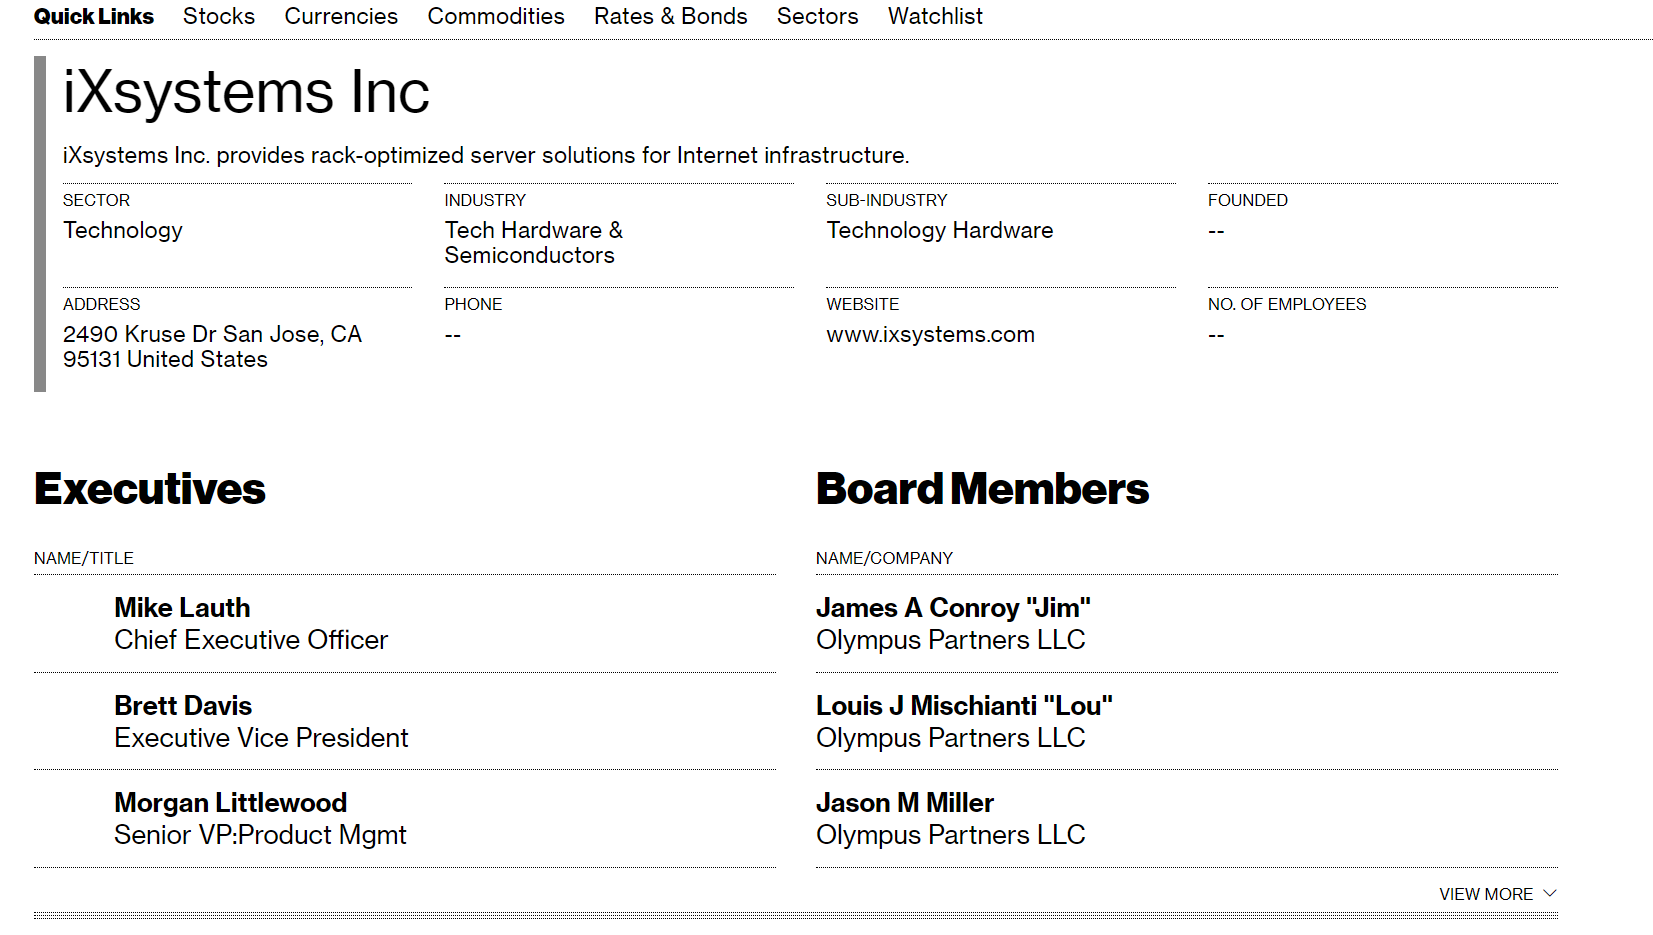1653x935 pixels.
Task: Open Rates & Bonds section
Action: (670, 16)
